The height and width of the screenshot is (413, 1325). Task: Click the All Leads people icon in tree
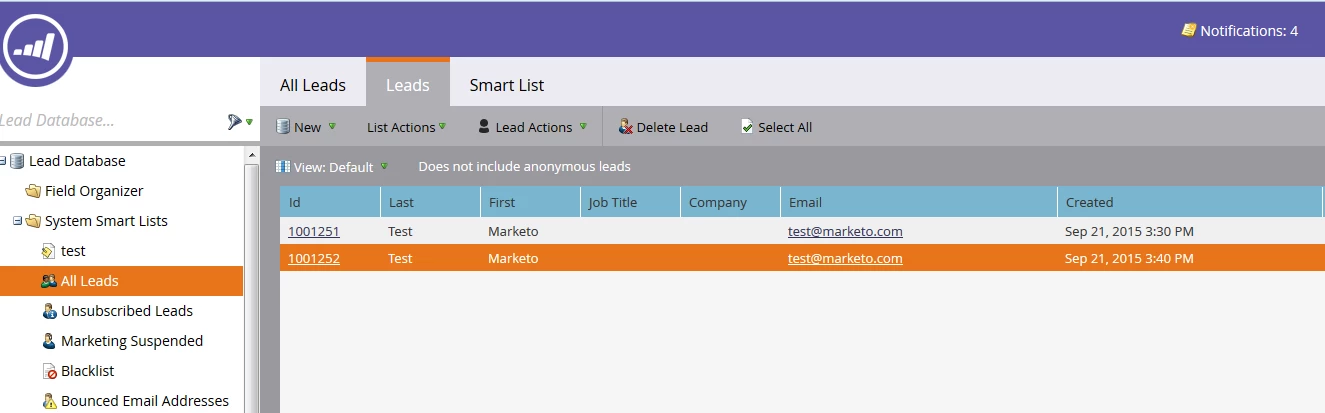(x=49, y=281)
